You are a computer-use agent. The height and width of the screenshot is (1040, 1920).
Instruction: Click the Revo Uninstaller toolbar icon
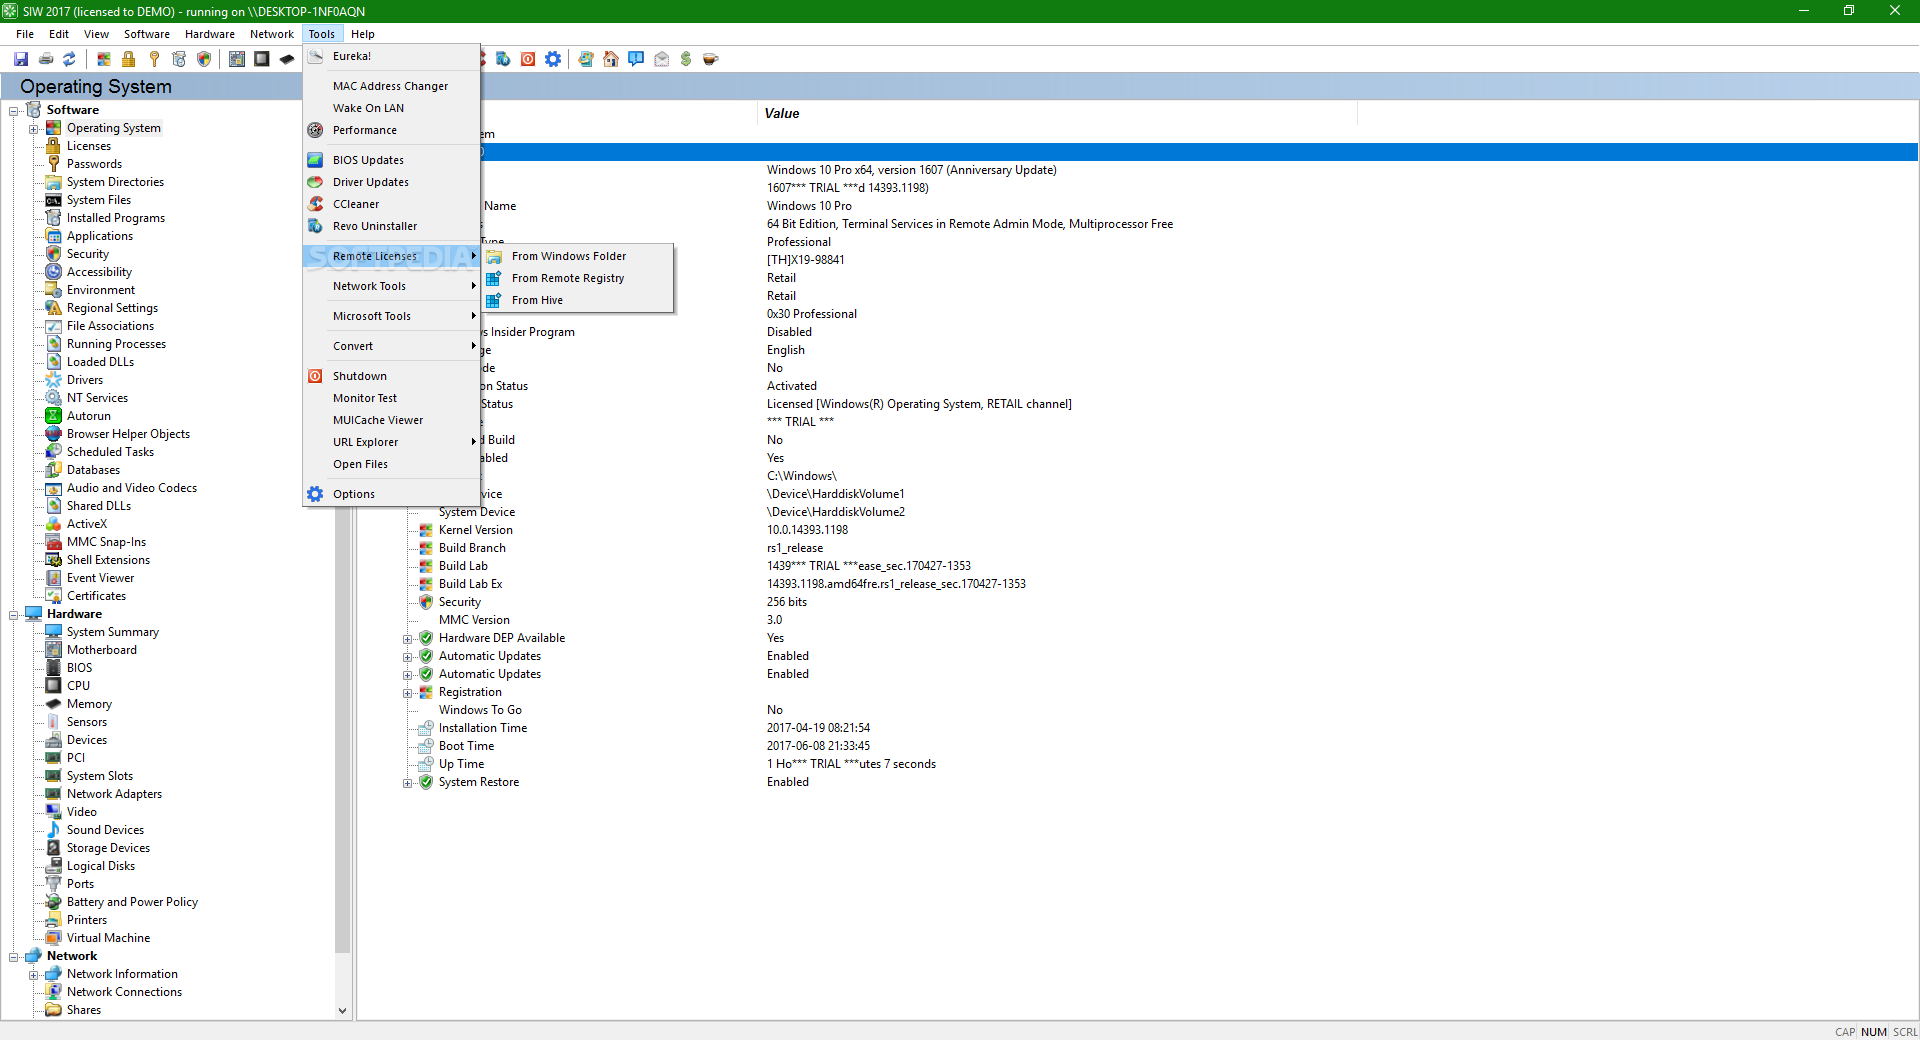(503, 59)
